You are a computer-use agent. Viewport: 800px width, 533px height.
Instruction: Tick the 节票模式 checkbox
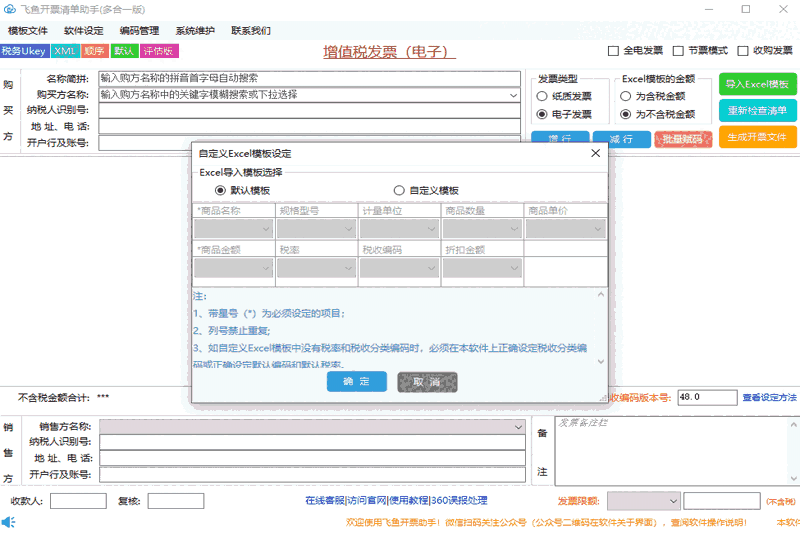coord(678,50)
